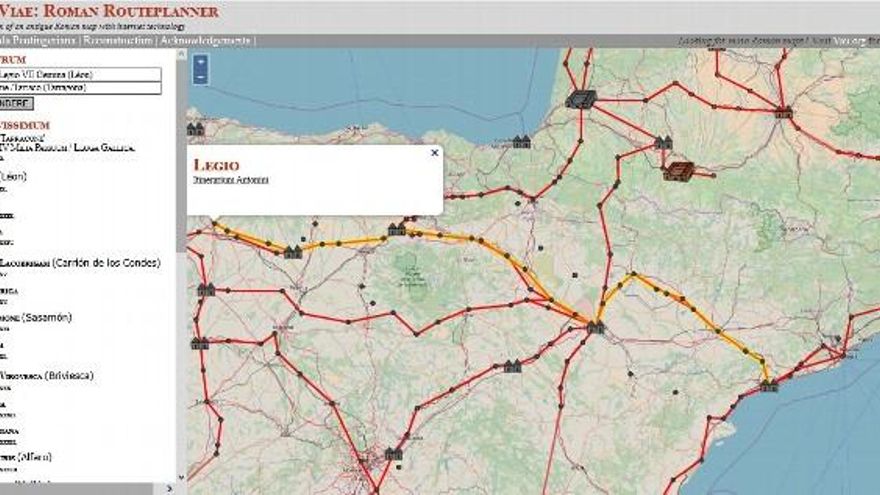
Task: Select town icon at upper-right red road hub
Action: pos(783,112)
